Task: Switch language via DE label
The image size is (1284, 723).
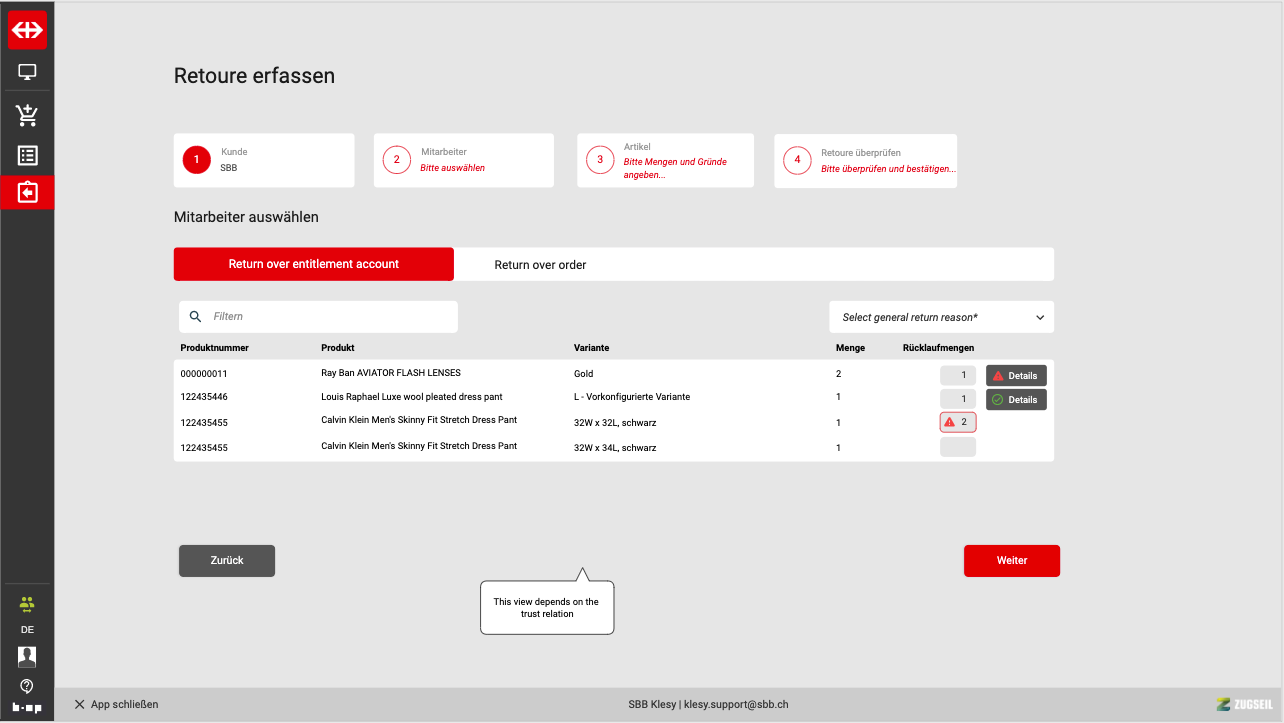Action: [x=27, y=630]
